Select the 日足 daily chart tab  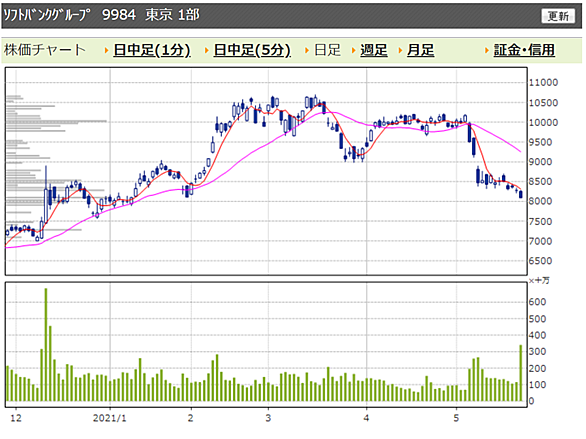(327, 50)
